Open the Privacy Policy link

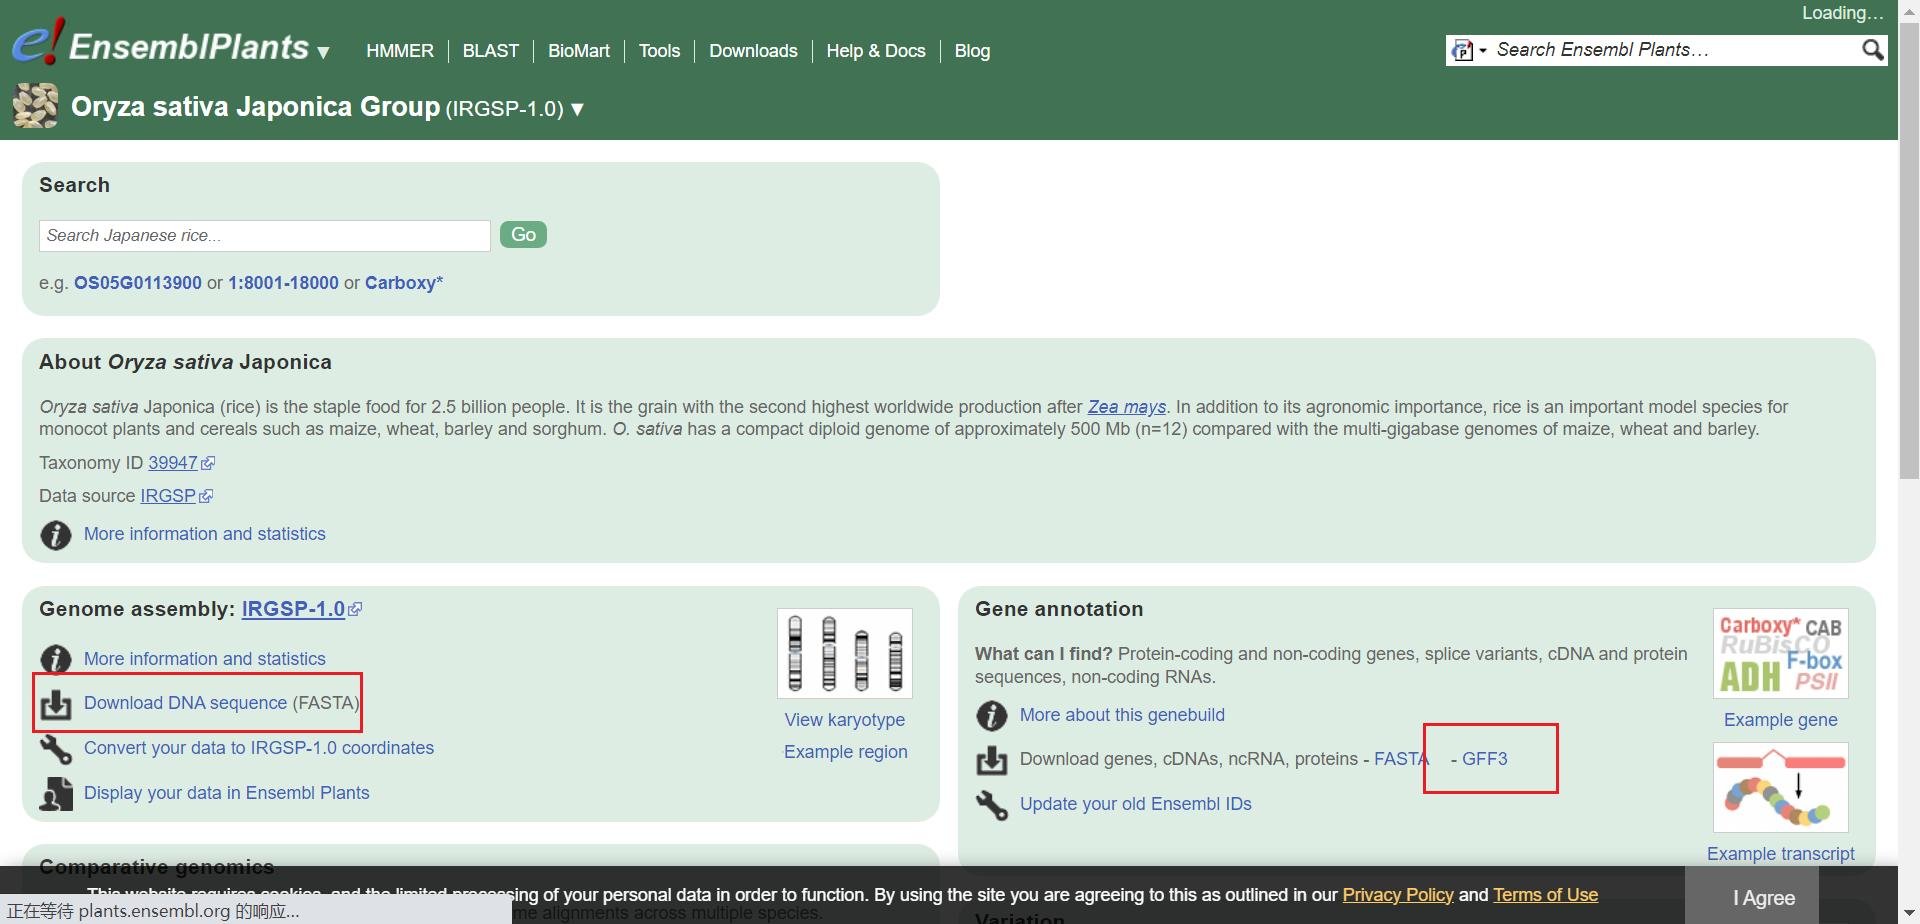(1398, 895)
